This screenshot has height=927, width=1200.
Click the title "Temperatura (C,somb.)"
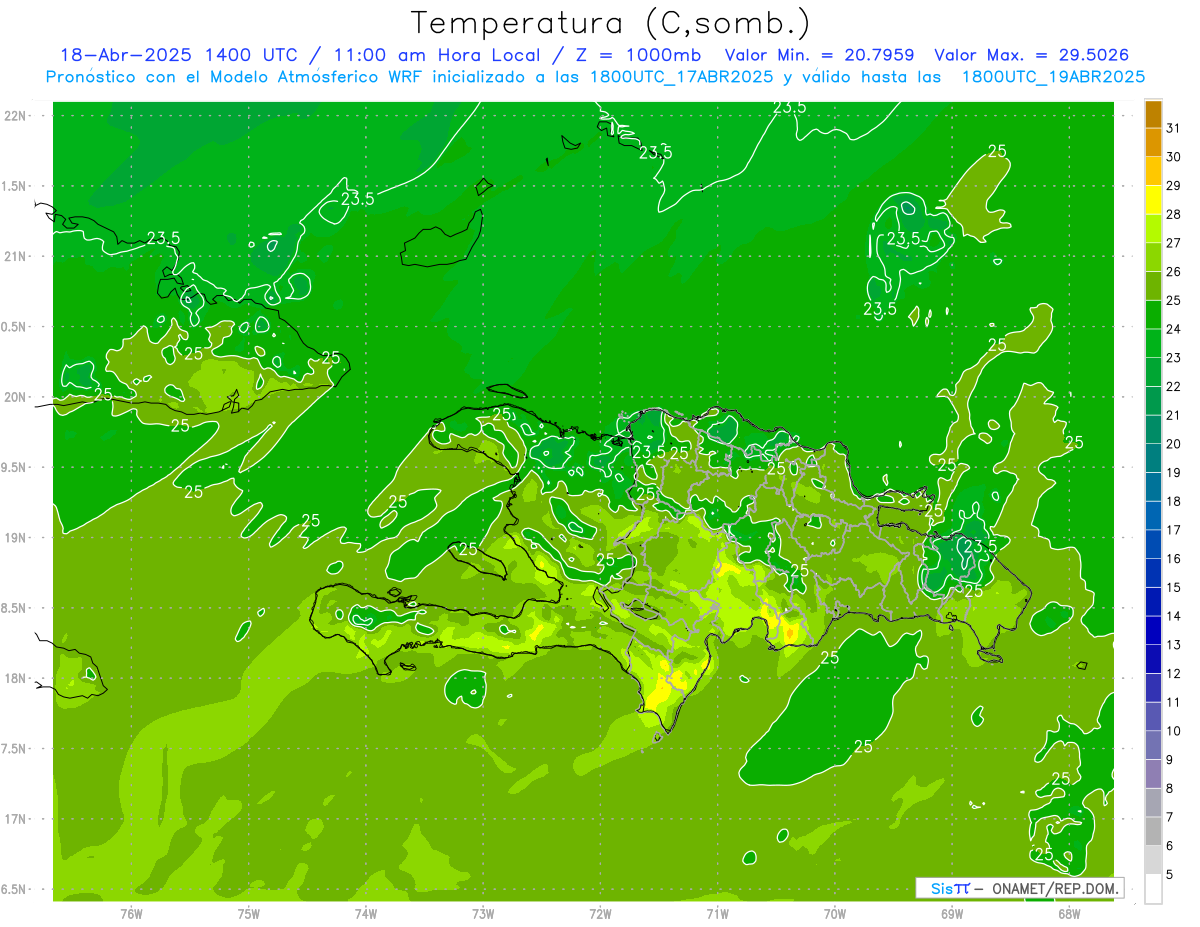click(x=609, y=23)
